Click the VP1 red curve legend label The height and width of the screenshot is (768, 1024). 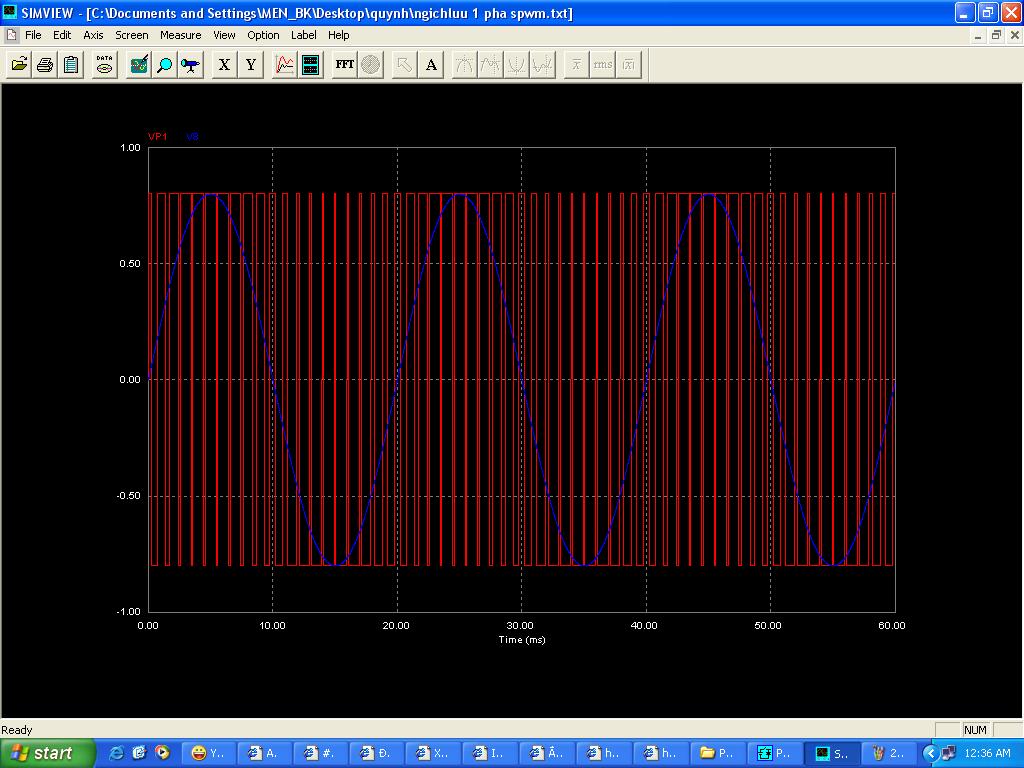point(158,137)
